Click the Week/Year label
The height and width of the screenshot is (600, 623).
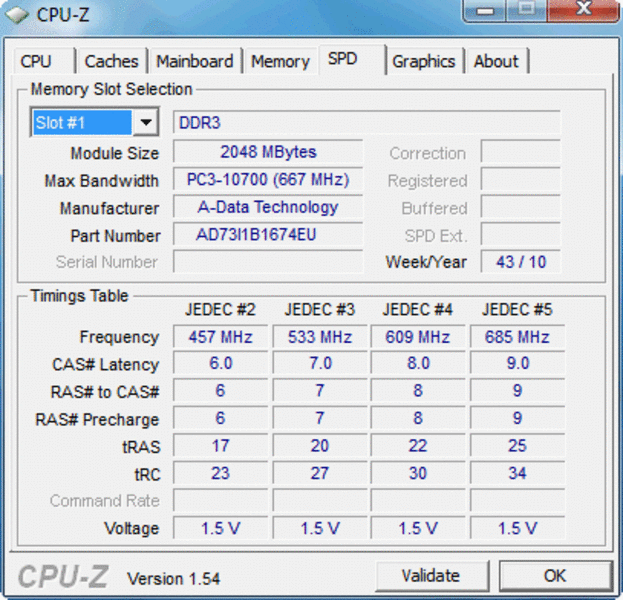click(426, 262)
